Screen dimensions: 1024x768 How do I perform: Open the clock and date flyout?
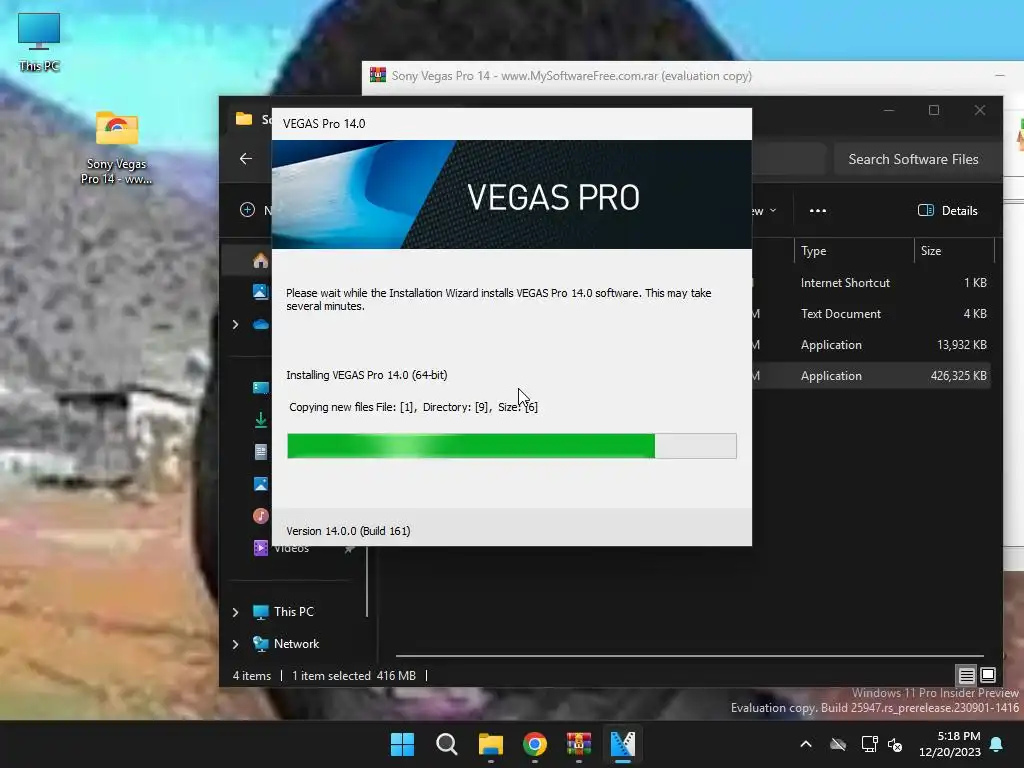click(x=950, y=744)
